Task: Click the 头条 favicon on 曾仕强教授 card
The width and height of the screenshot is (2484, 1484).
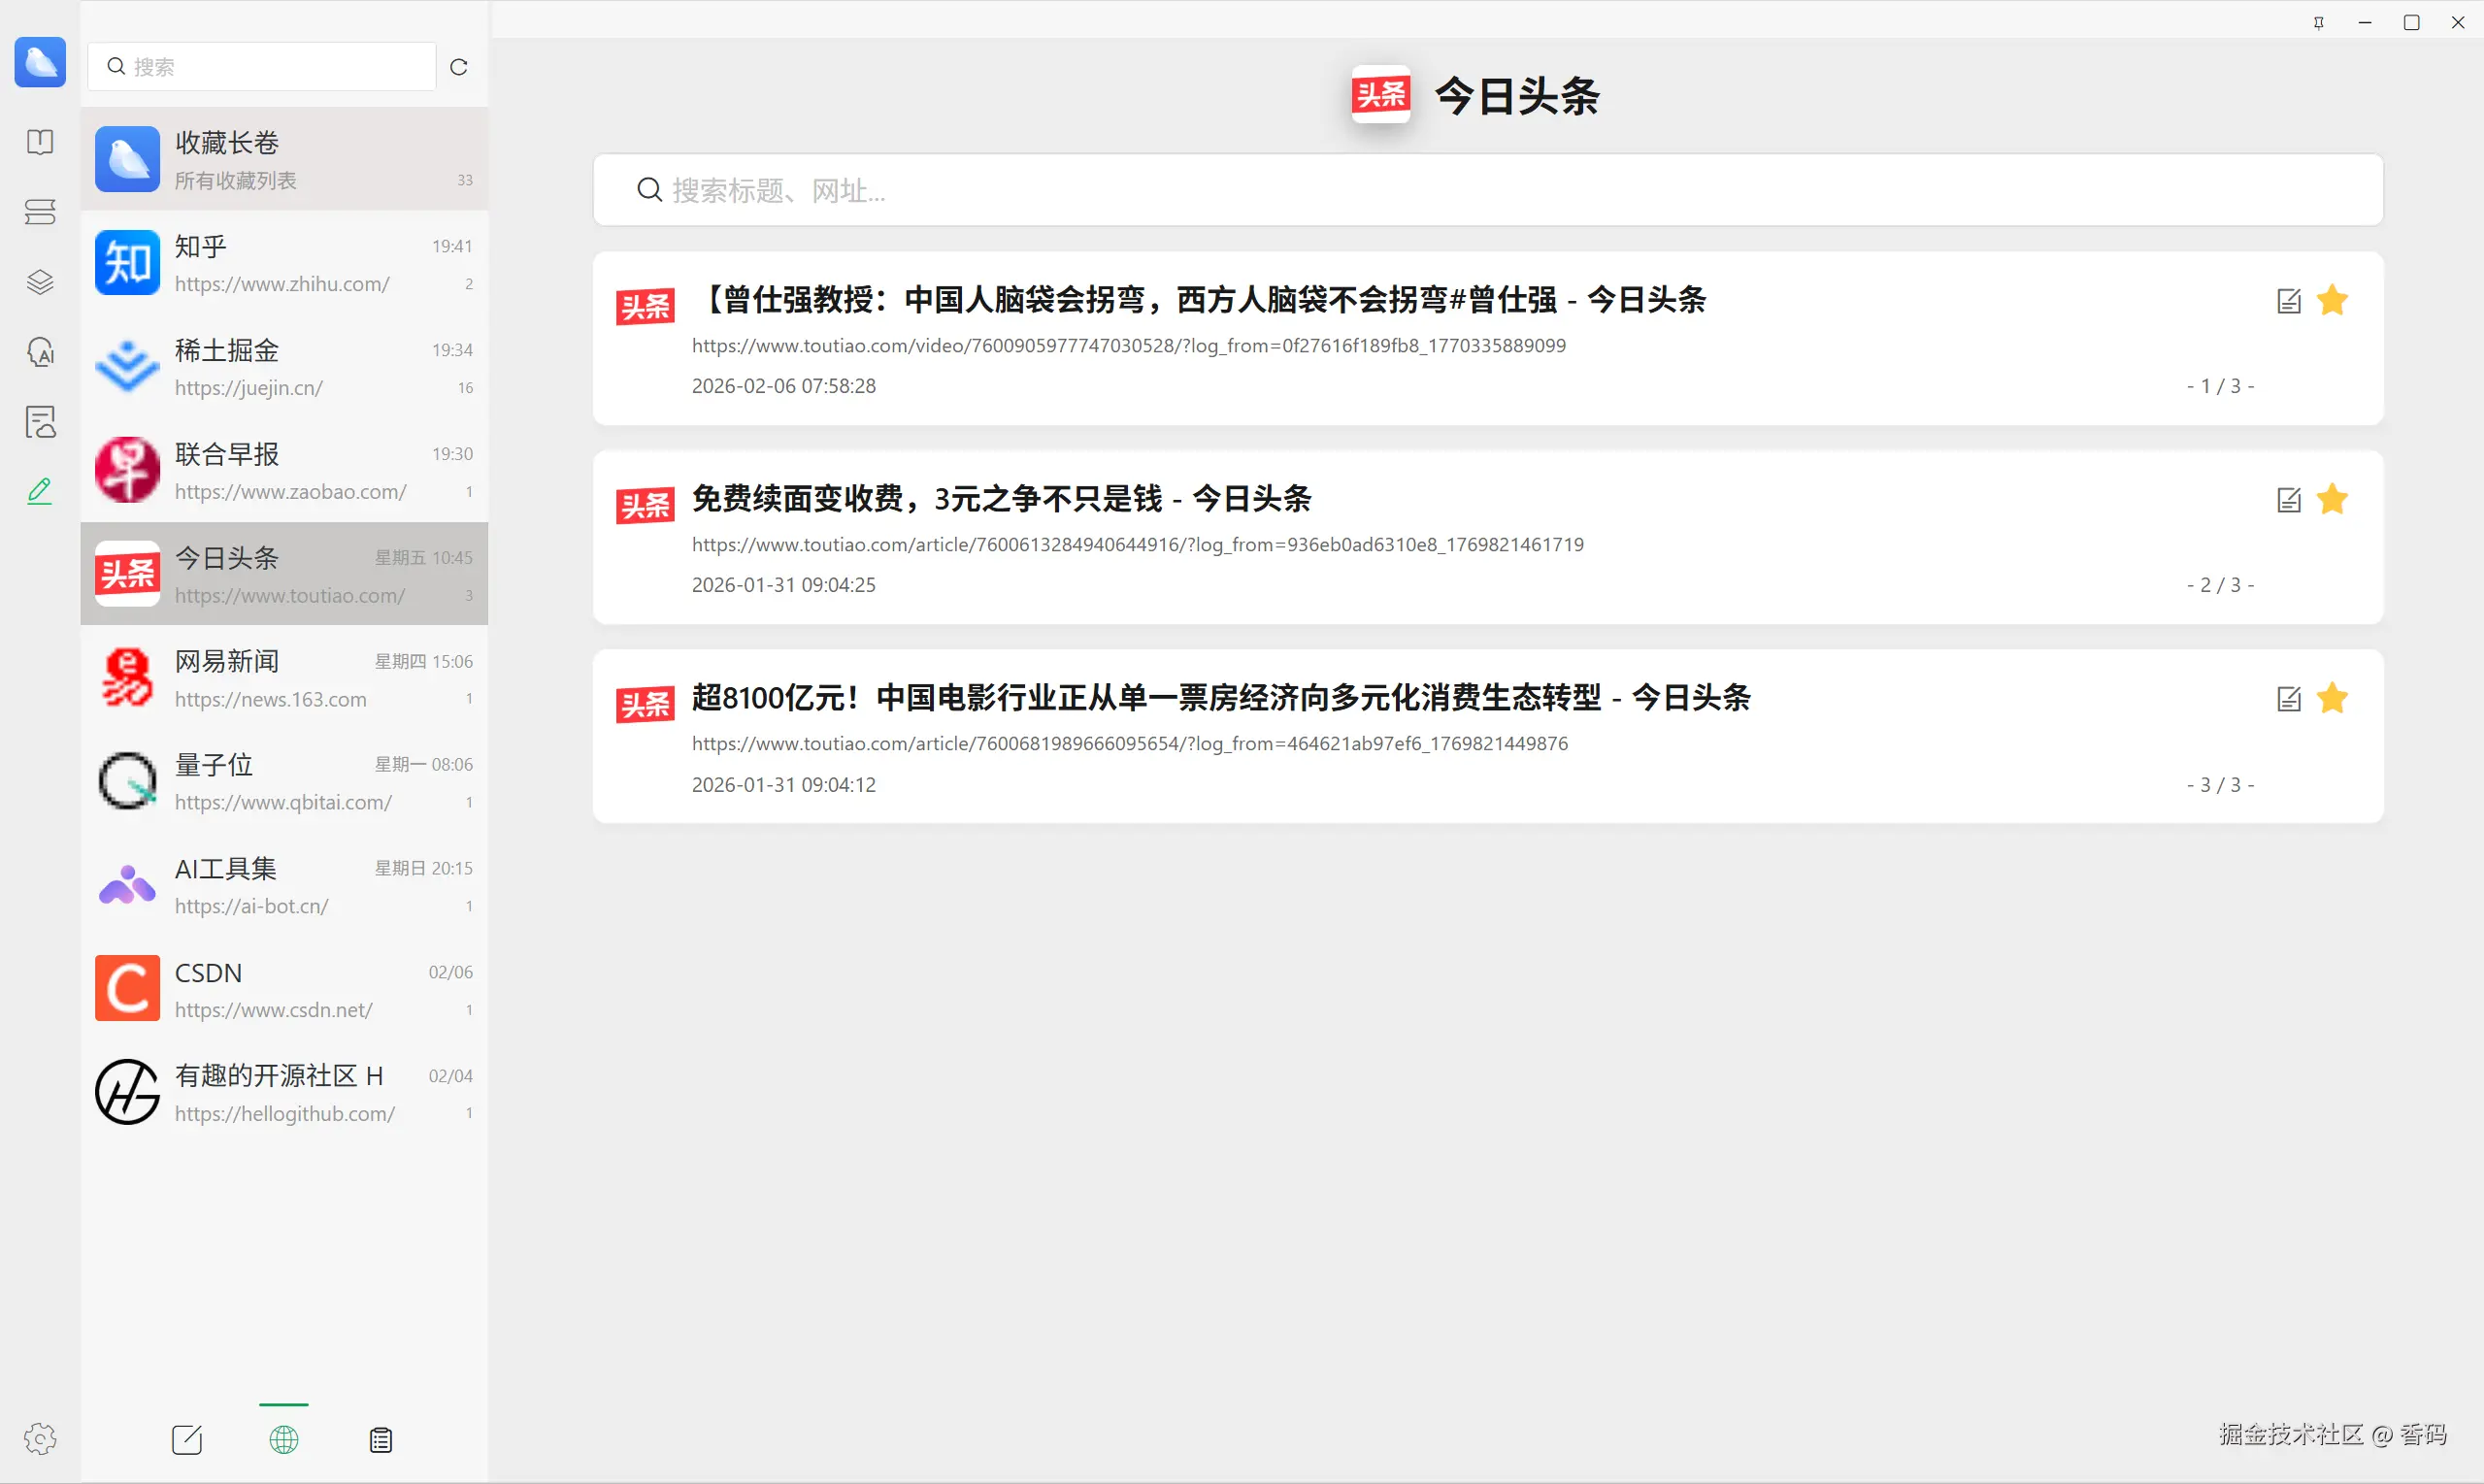Action: coord(645,306)
